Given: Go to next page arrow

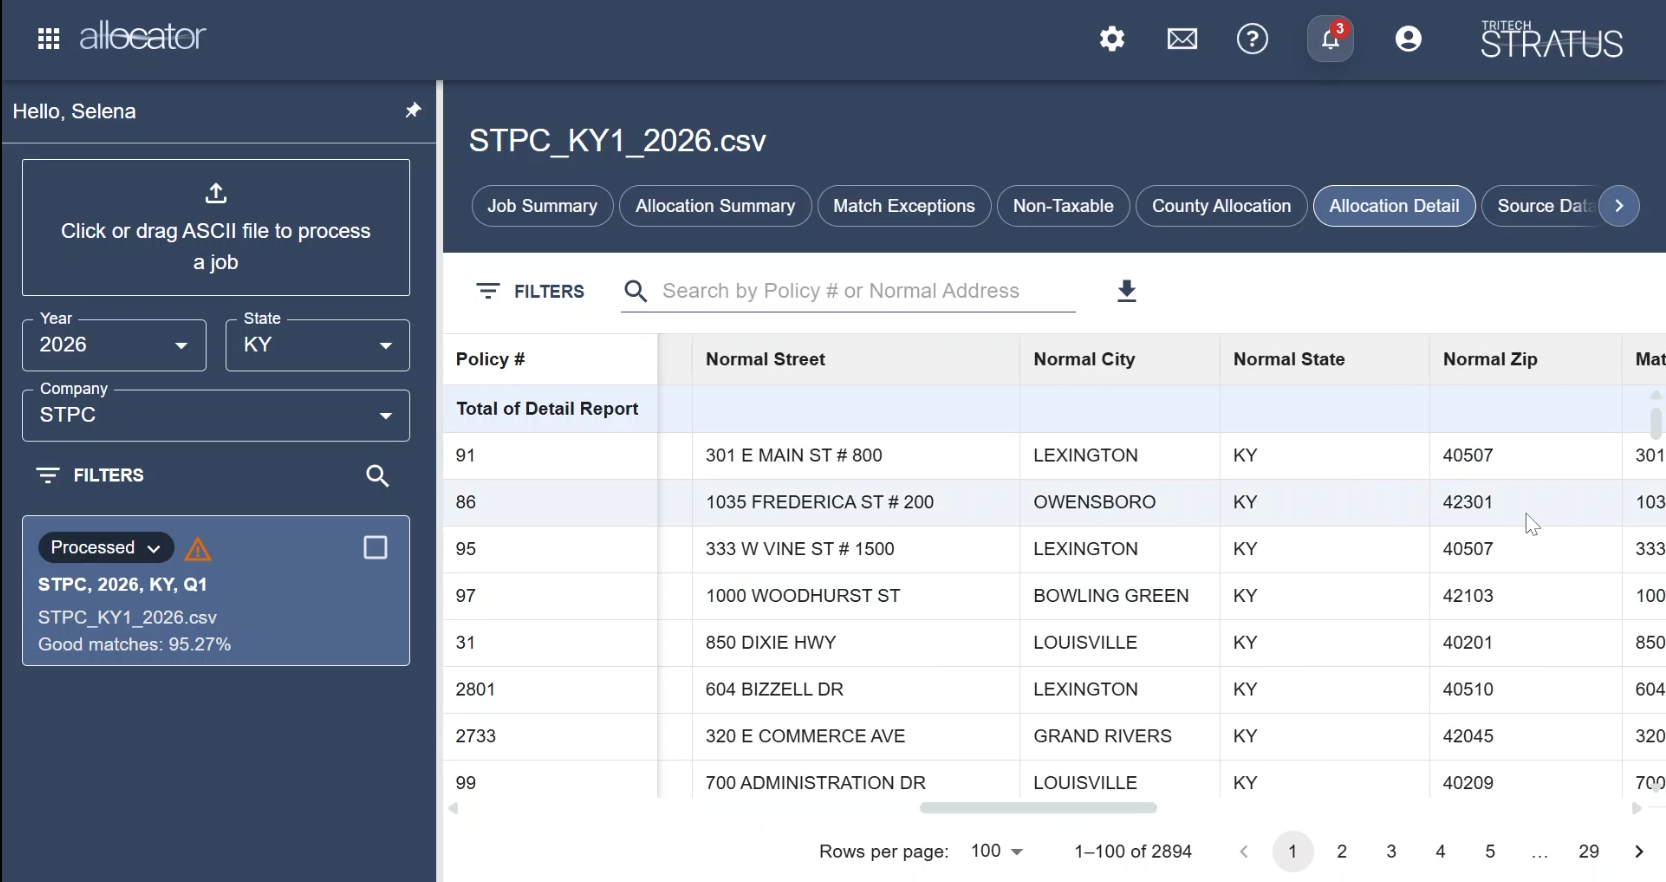Looking at the screenshot, I should pyautogui.click(x=1638, y=852).
